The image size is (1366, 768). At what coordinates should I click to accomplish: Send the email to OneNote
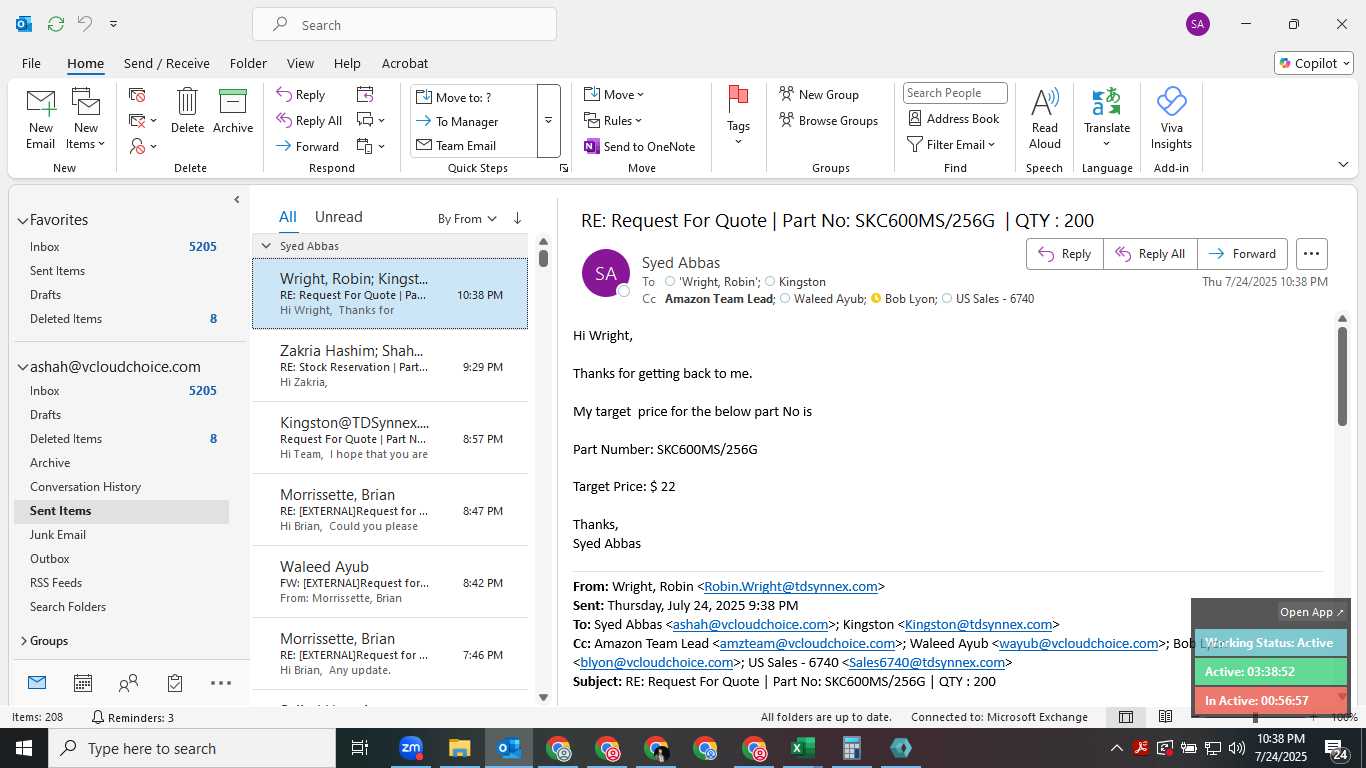[639, 146]
